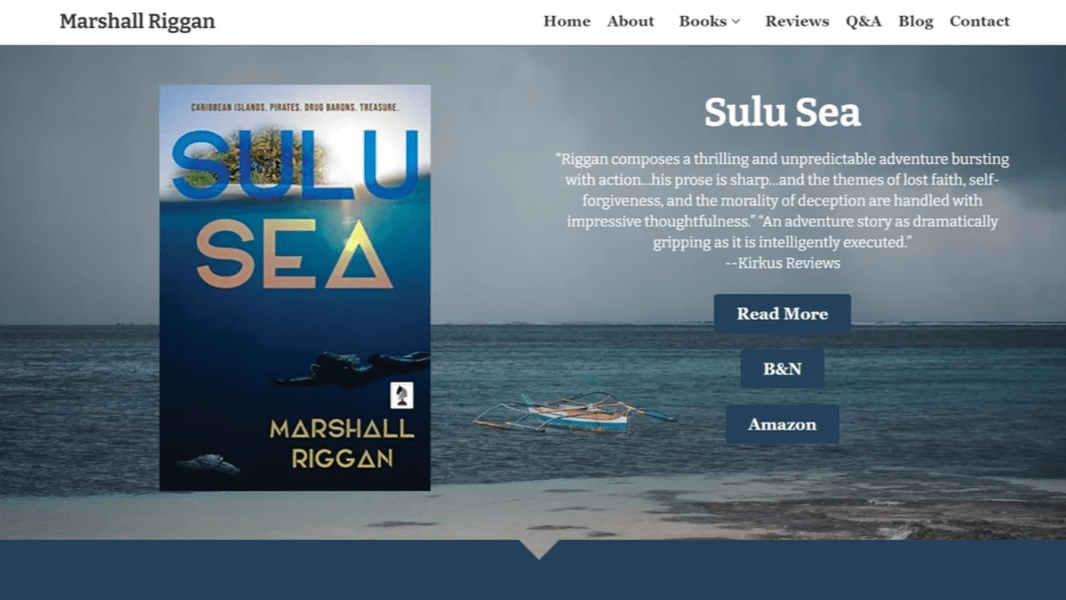Click the Amazon purchase button
This screenshot has height=600, width=1066.
[782, 425]
